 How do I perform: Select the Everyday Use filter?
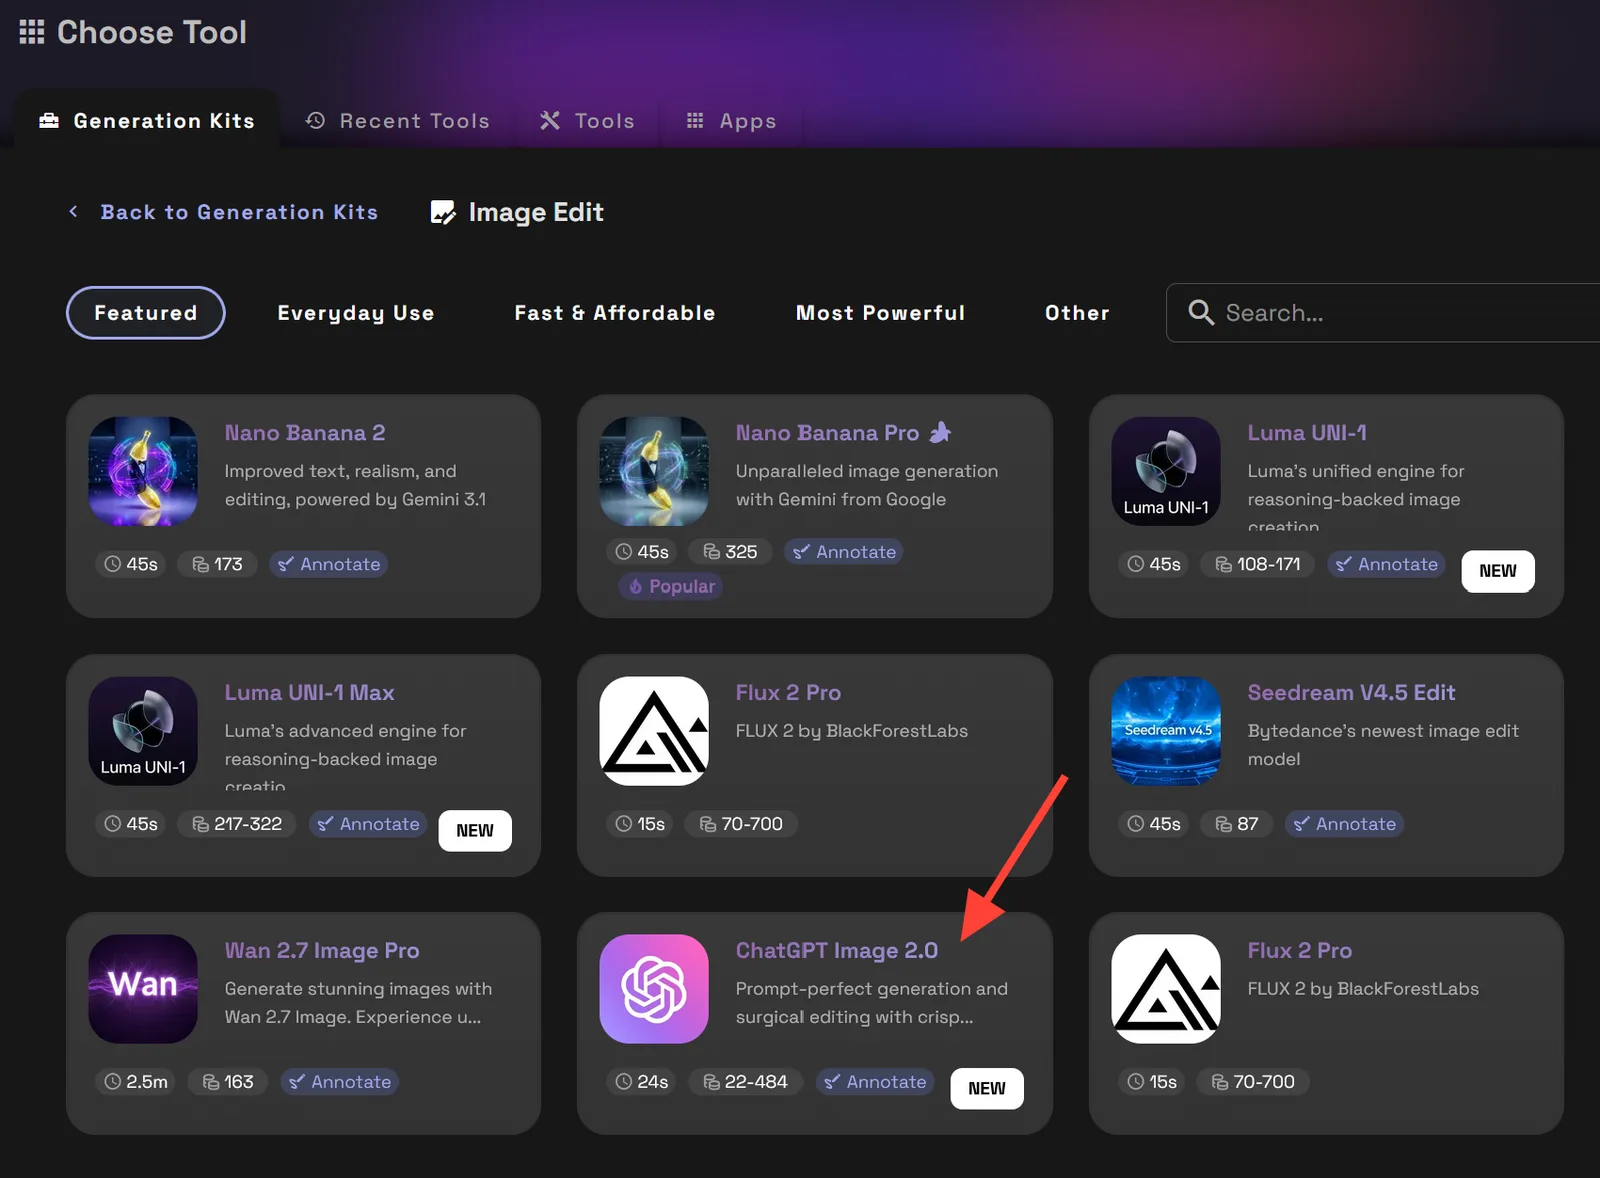[x=356, y=313]
